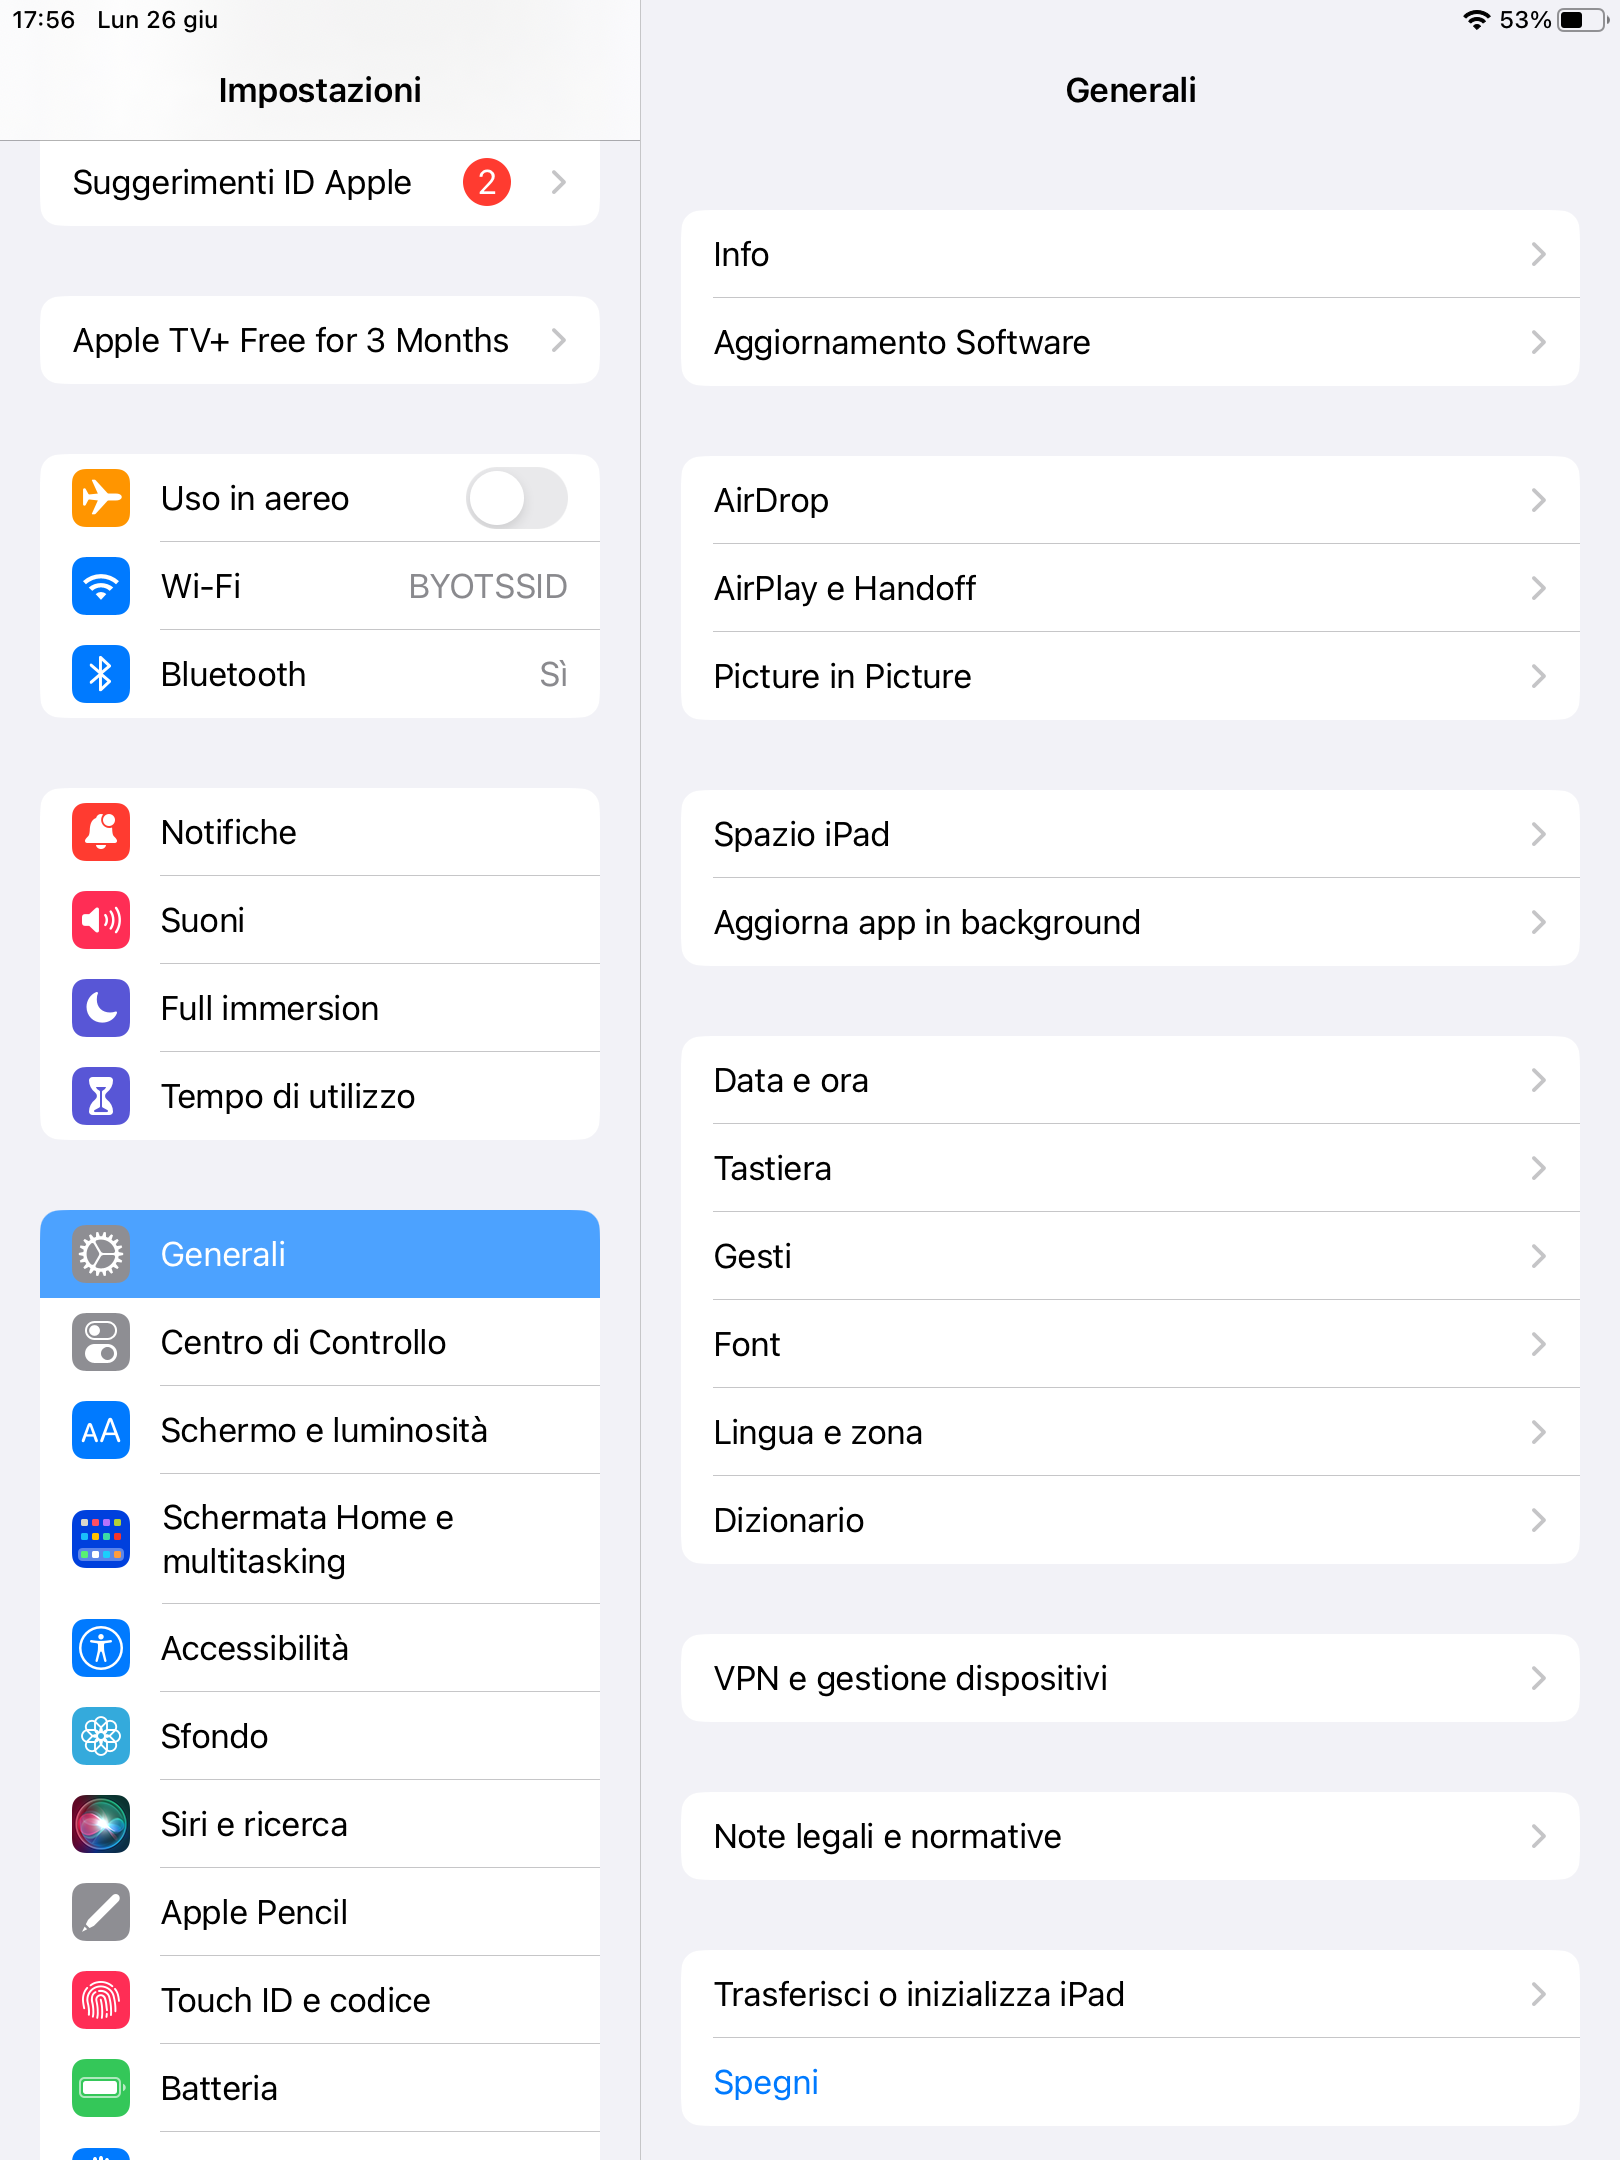The image size is (1620, 2160).
Task: Open the Info row in Generali
Action: [1130, 254]
